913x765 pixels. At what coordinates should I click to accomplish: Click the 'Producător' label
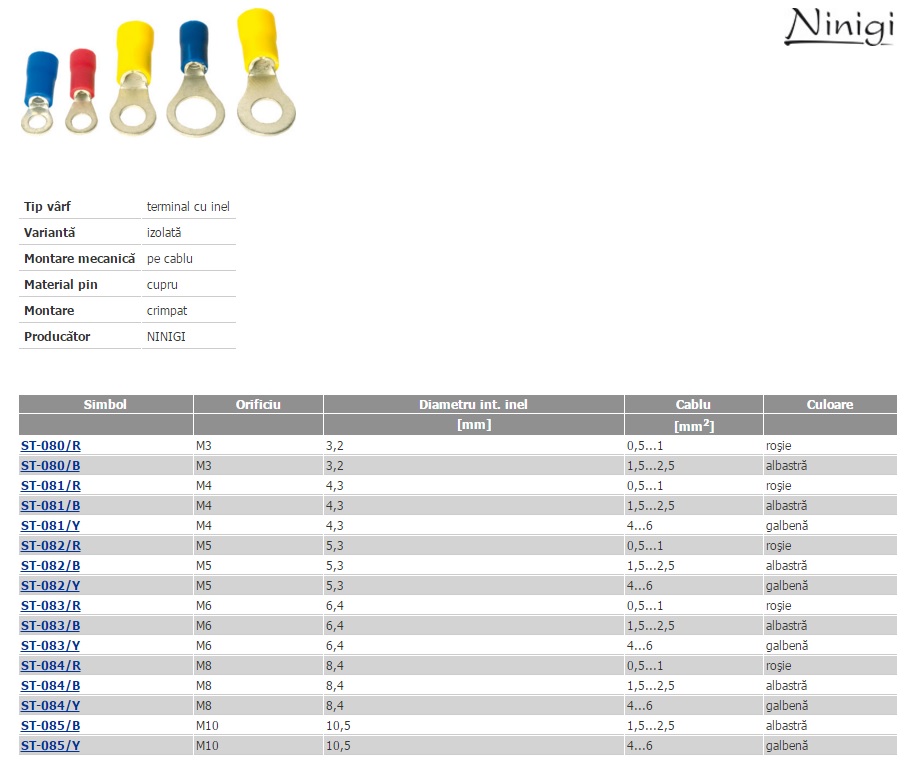click(57, 337)
